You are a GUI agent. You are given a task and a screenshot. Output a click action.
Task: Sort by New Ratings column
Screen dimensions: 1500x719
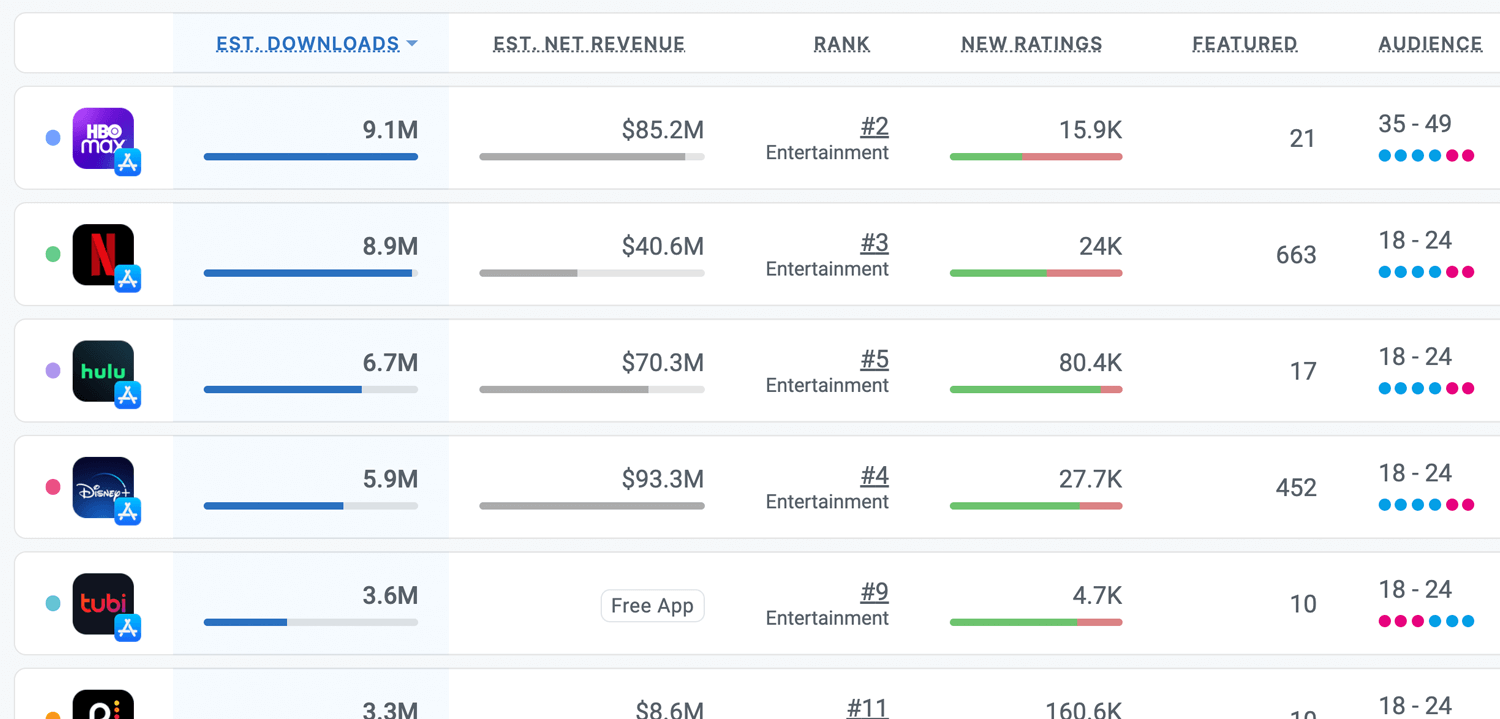[x=1031, y=44]
